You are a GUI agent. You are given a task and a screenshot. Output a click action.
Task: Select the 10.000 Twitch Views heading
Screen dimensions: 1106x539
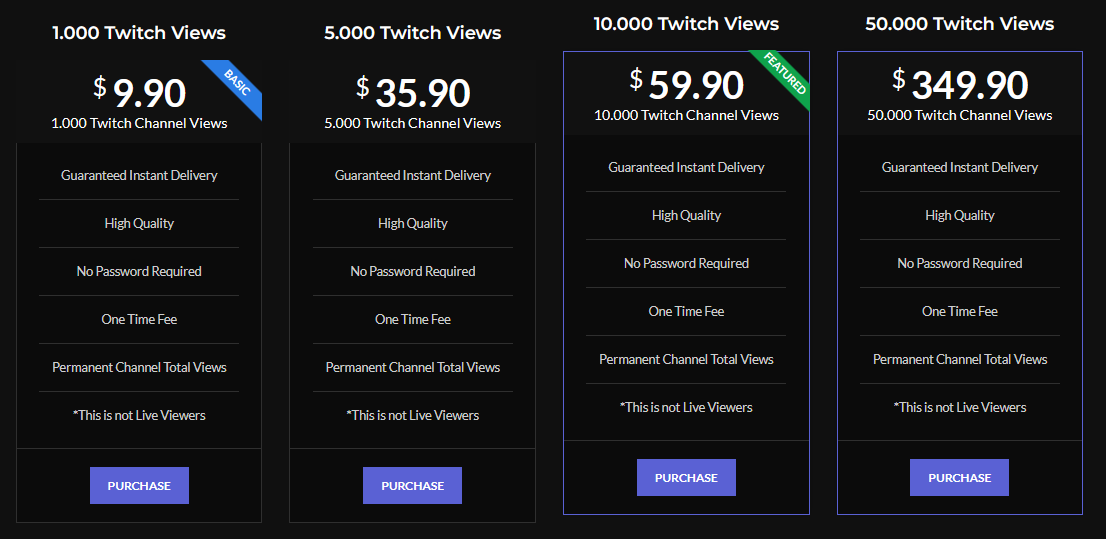click(686, 24)
